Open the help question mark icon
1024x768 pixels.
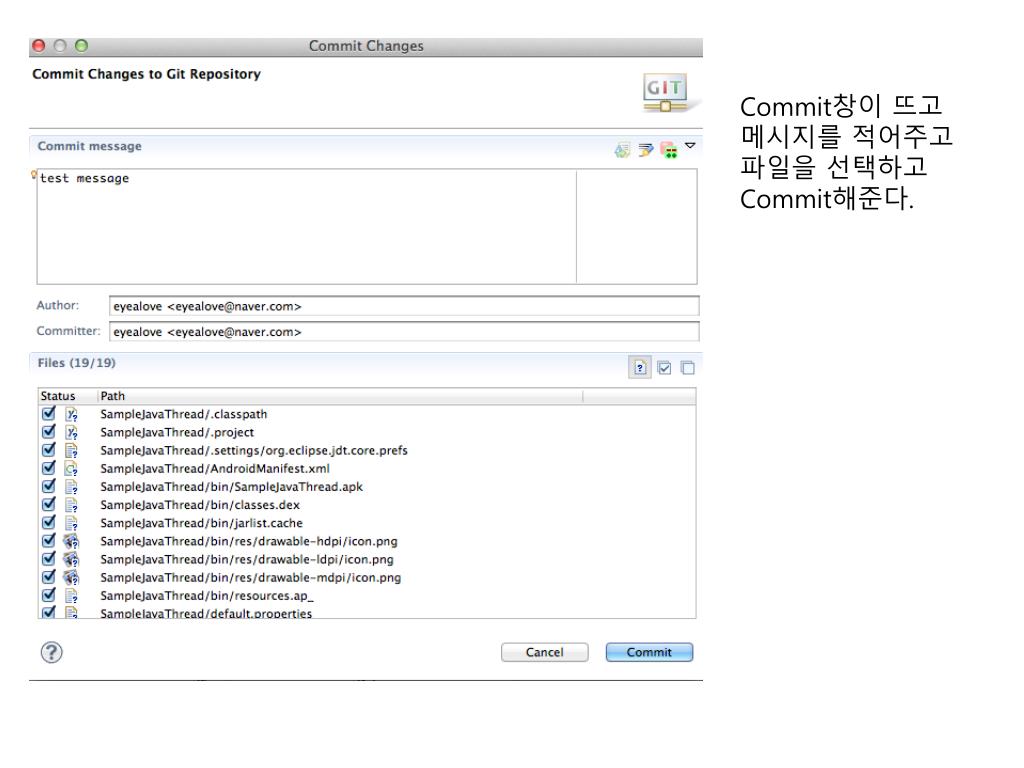pyautogui.click(x=52, y=652)
